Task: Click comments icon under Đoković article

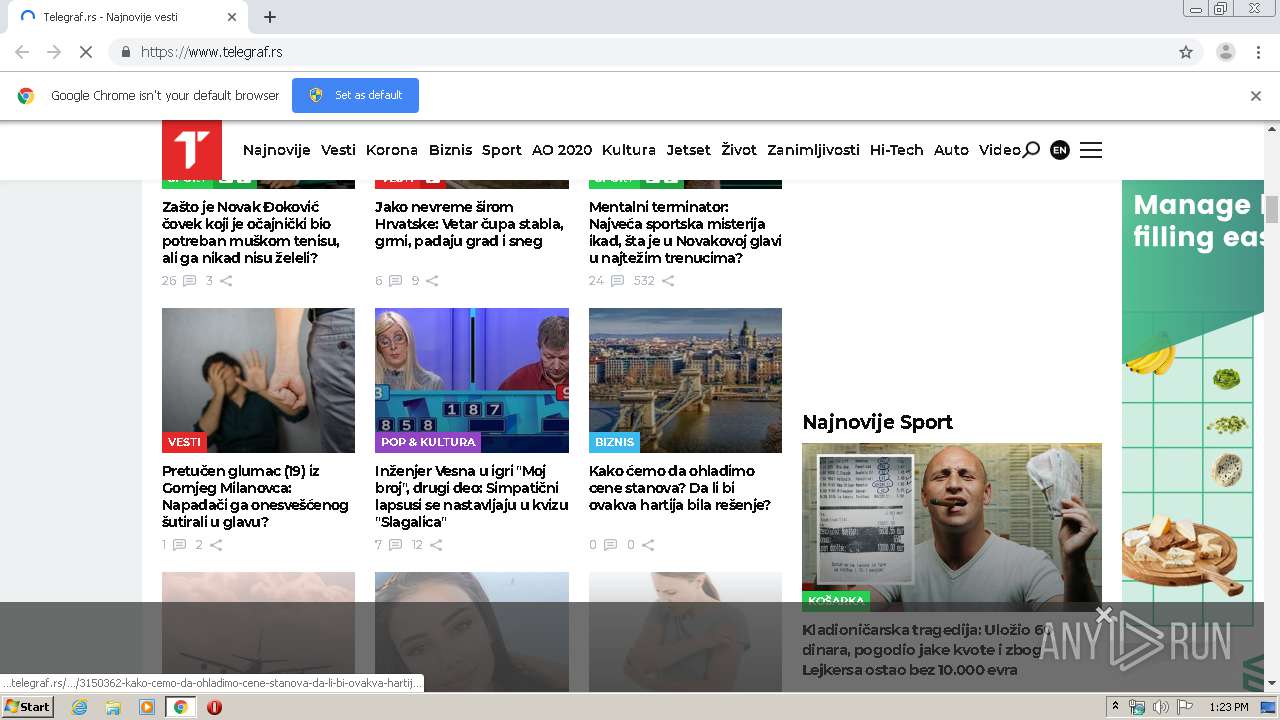Action: [190, 281]
